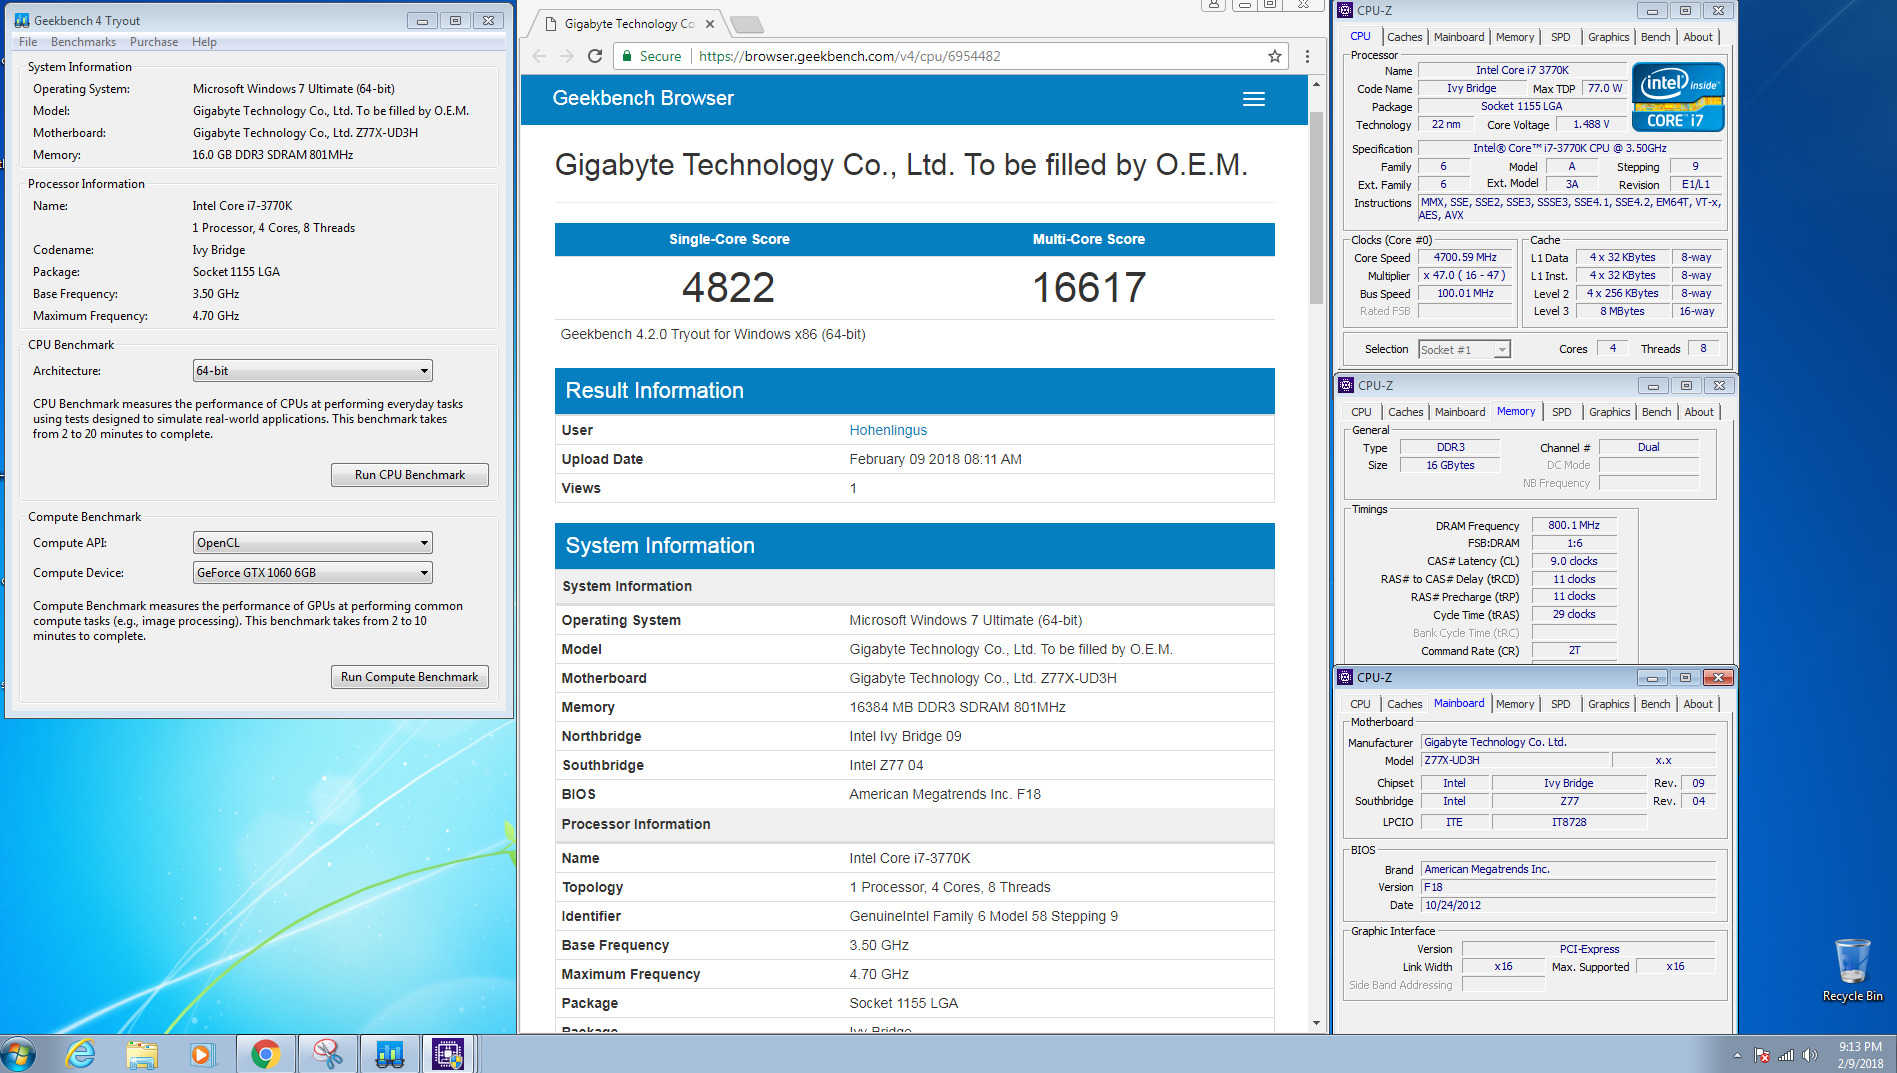
Task: Click the Upload Date February 09 2018 value
Action: (935, 459)
